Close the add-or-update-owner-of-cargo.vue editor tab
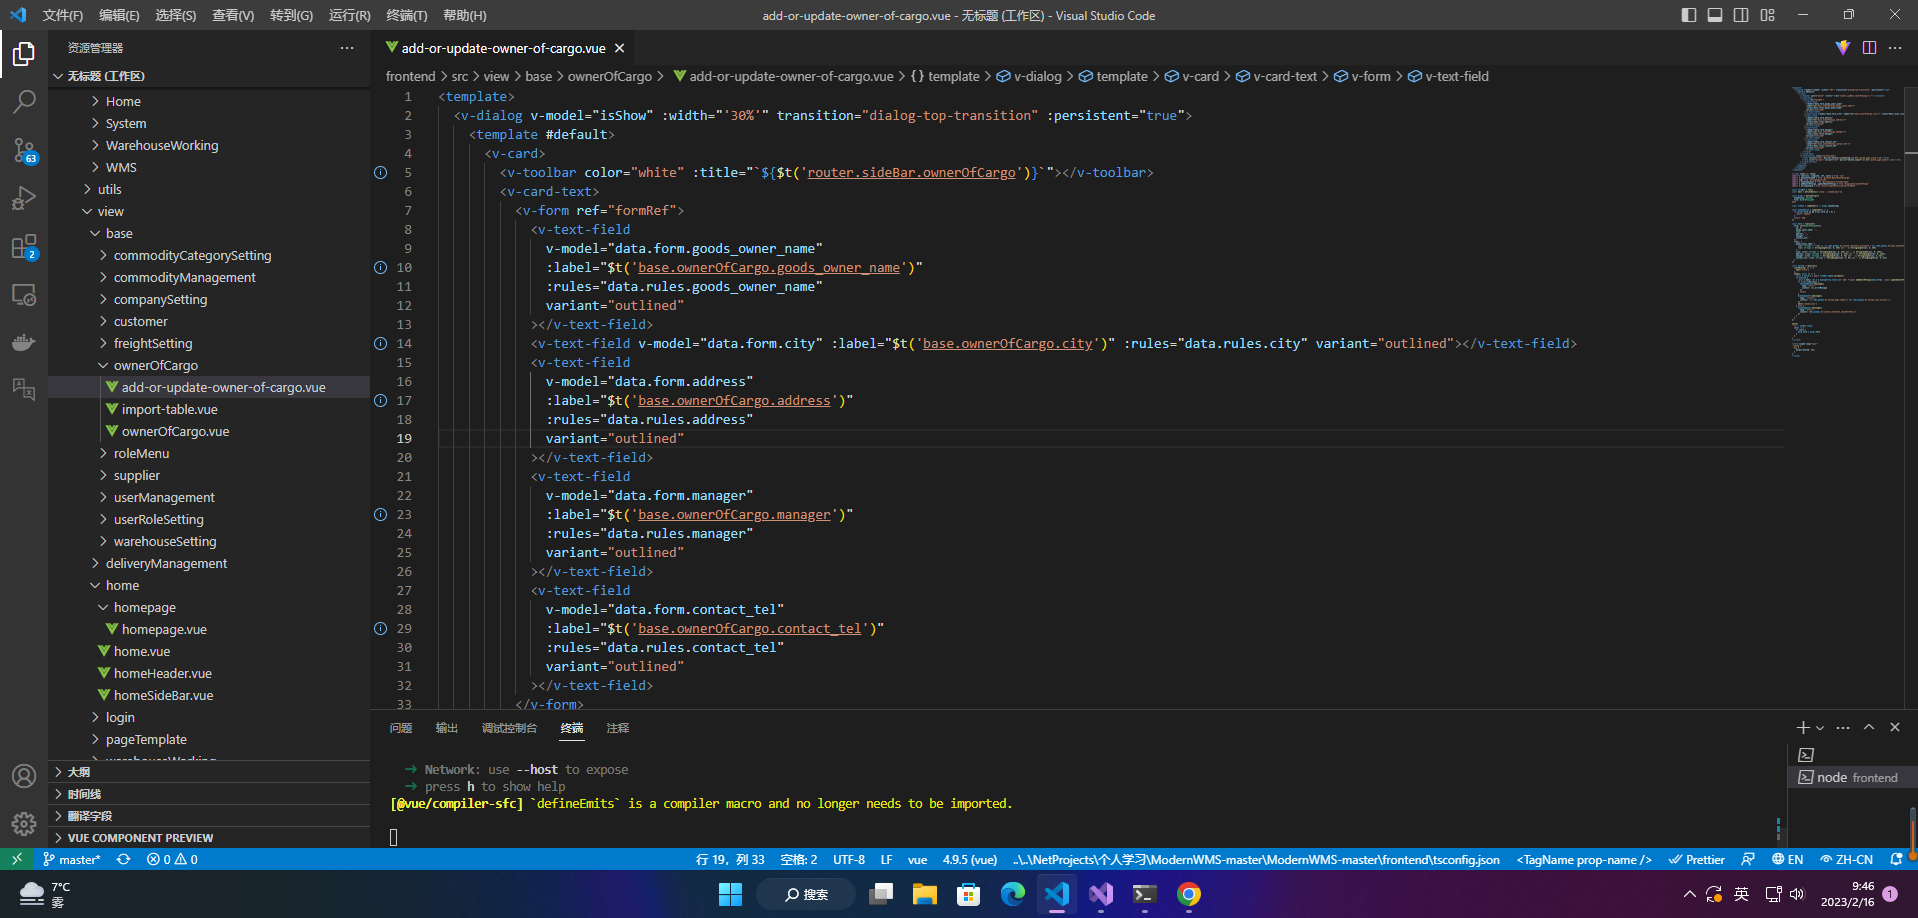Image resolution: width=1918 pixels, height=918 pixels. tap(620, 48)
